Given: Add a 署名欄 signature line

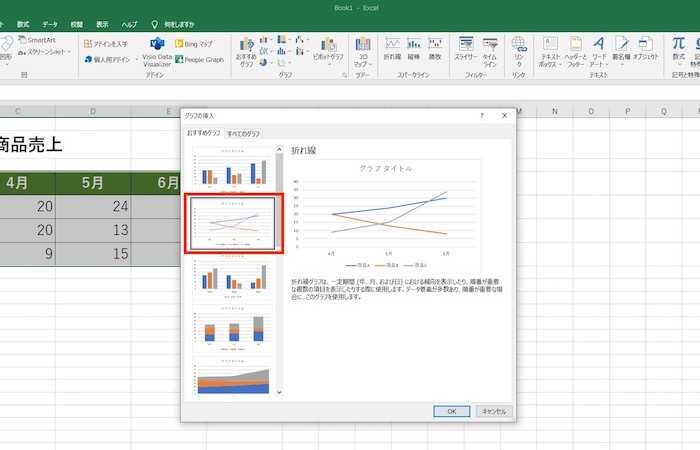Looking at the screenshot, I should 621,50.
